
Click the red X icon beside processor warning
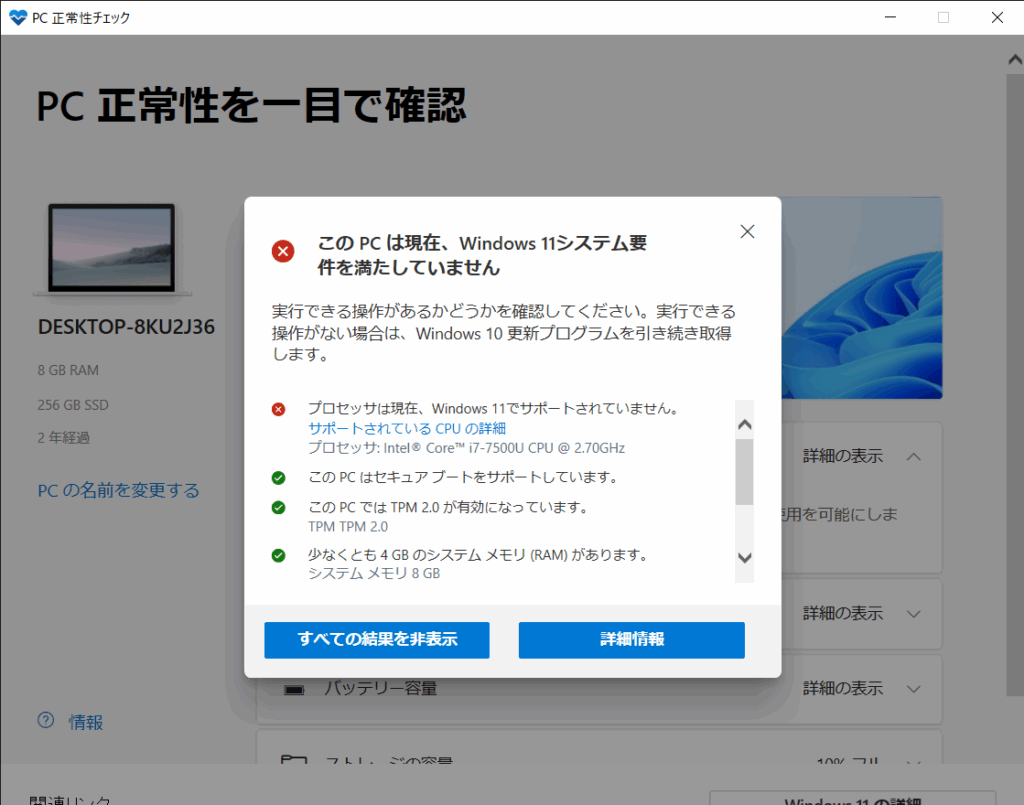tap(278, 409)
